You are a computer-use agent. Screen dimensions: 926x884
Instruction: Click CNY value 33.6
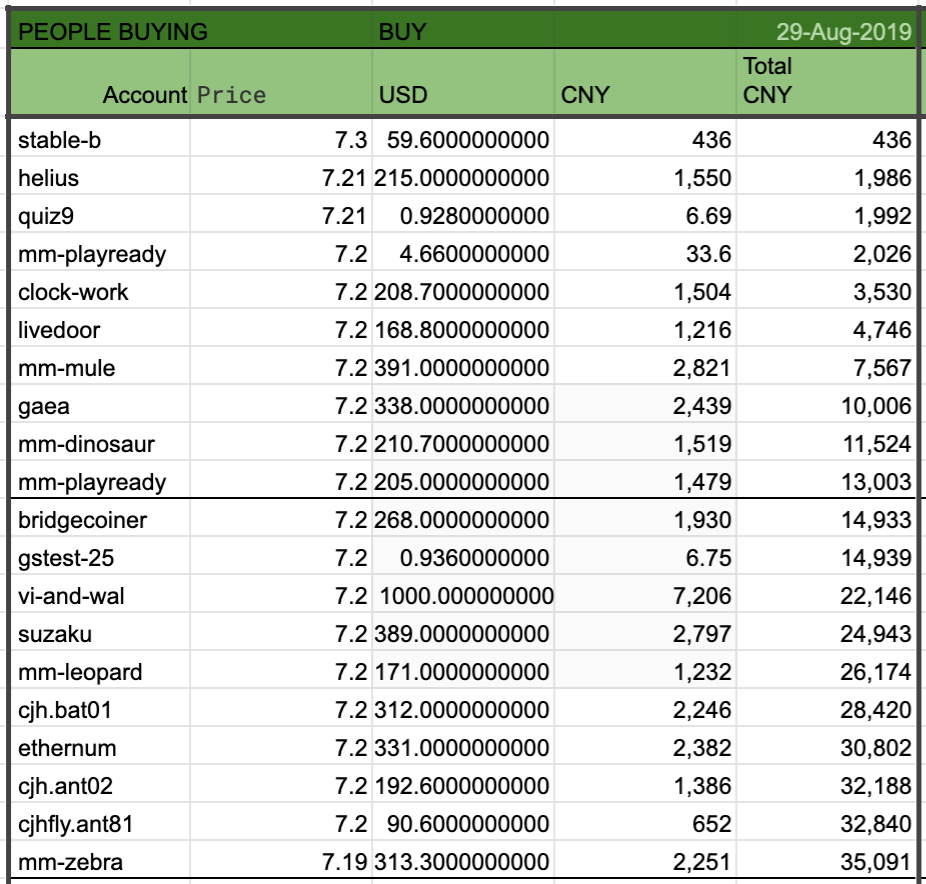click(645, 254)
